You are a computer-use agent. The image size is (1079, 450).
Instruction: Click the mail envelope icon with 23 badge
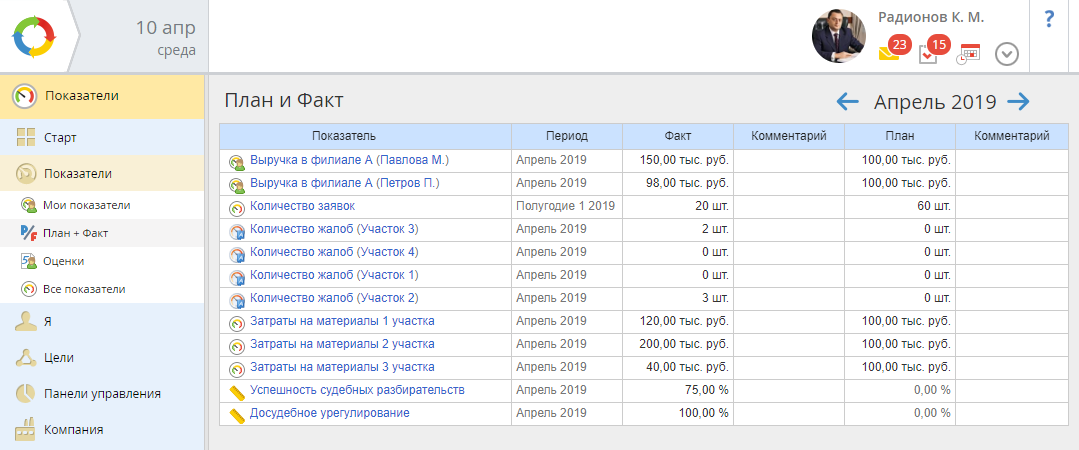[x=888, y=53]
